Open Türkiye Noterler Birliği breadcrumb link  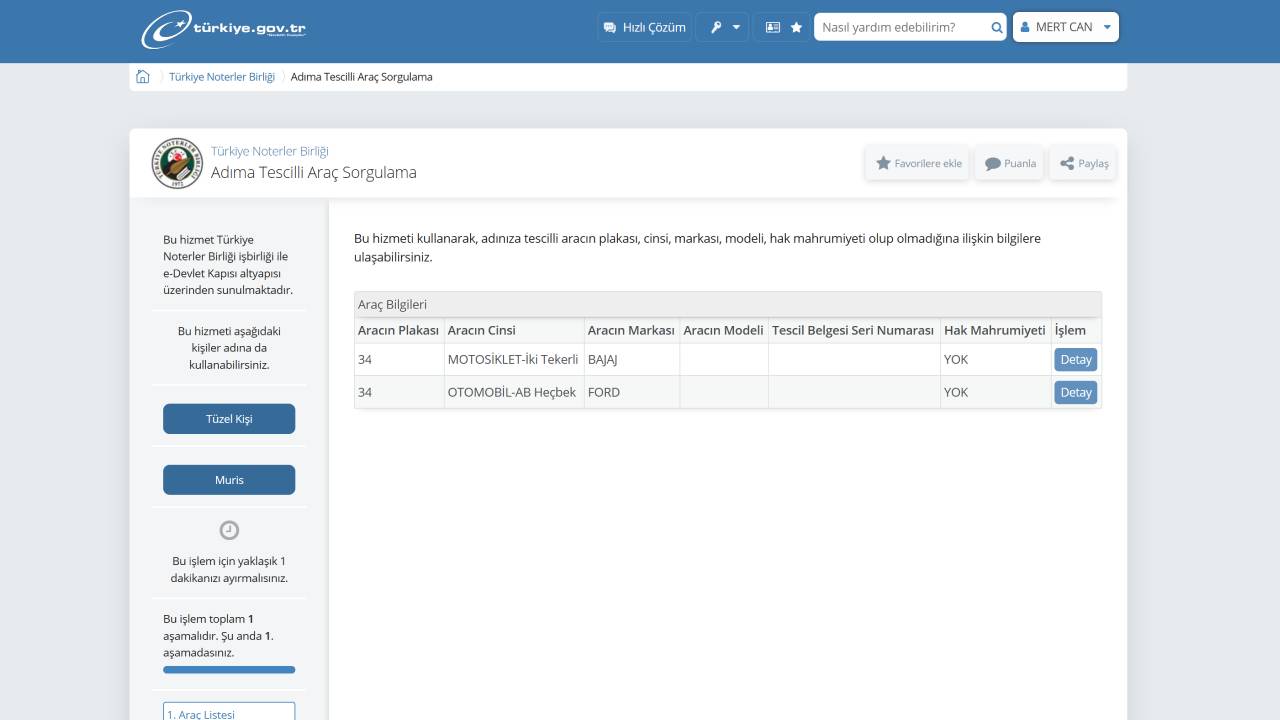tap(221, 77)
